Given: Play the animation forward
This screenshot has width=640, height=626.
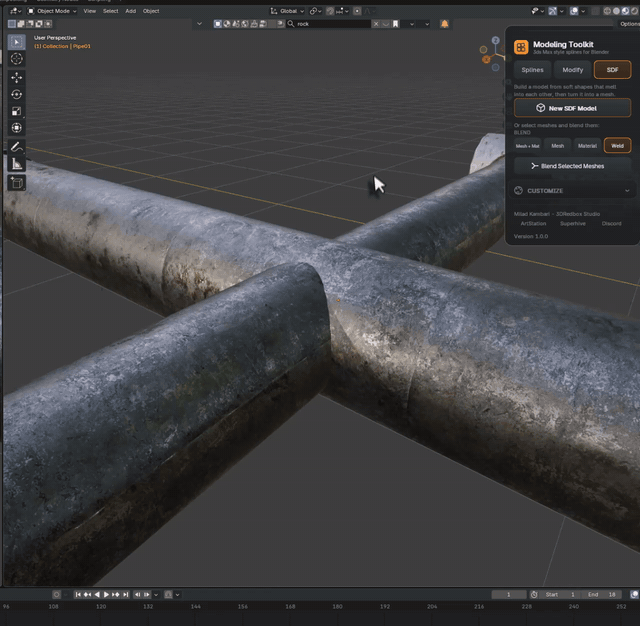Looking at the screenshot, I should point(106,595).
